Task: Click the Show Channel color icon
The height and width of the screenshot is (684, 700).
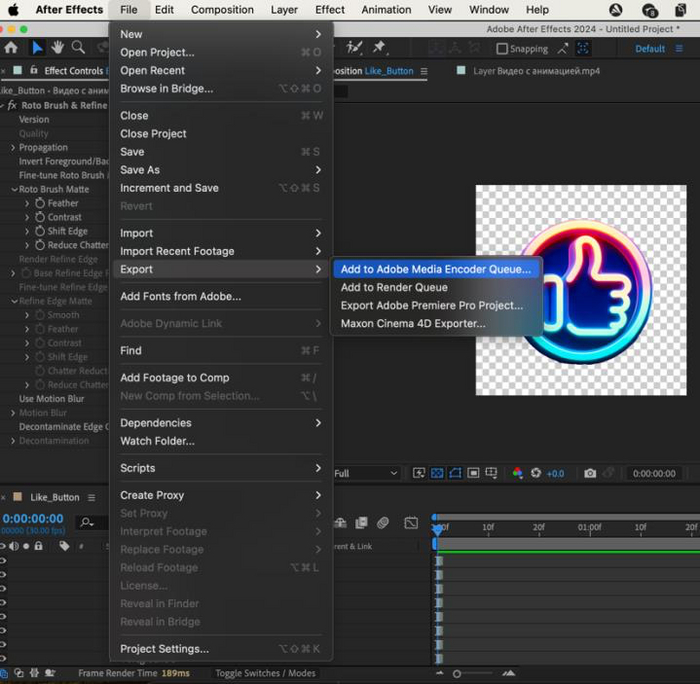Action: (x=517, y=473)
